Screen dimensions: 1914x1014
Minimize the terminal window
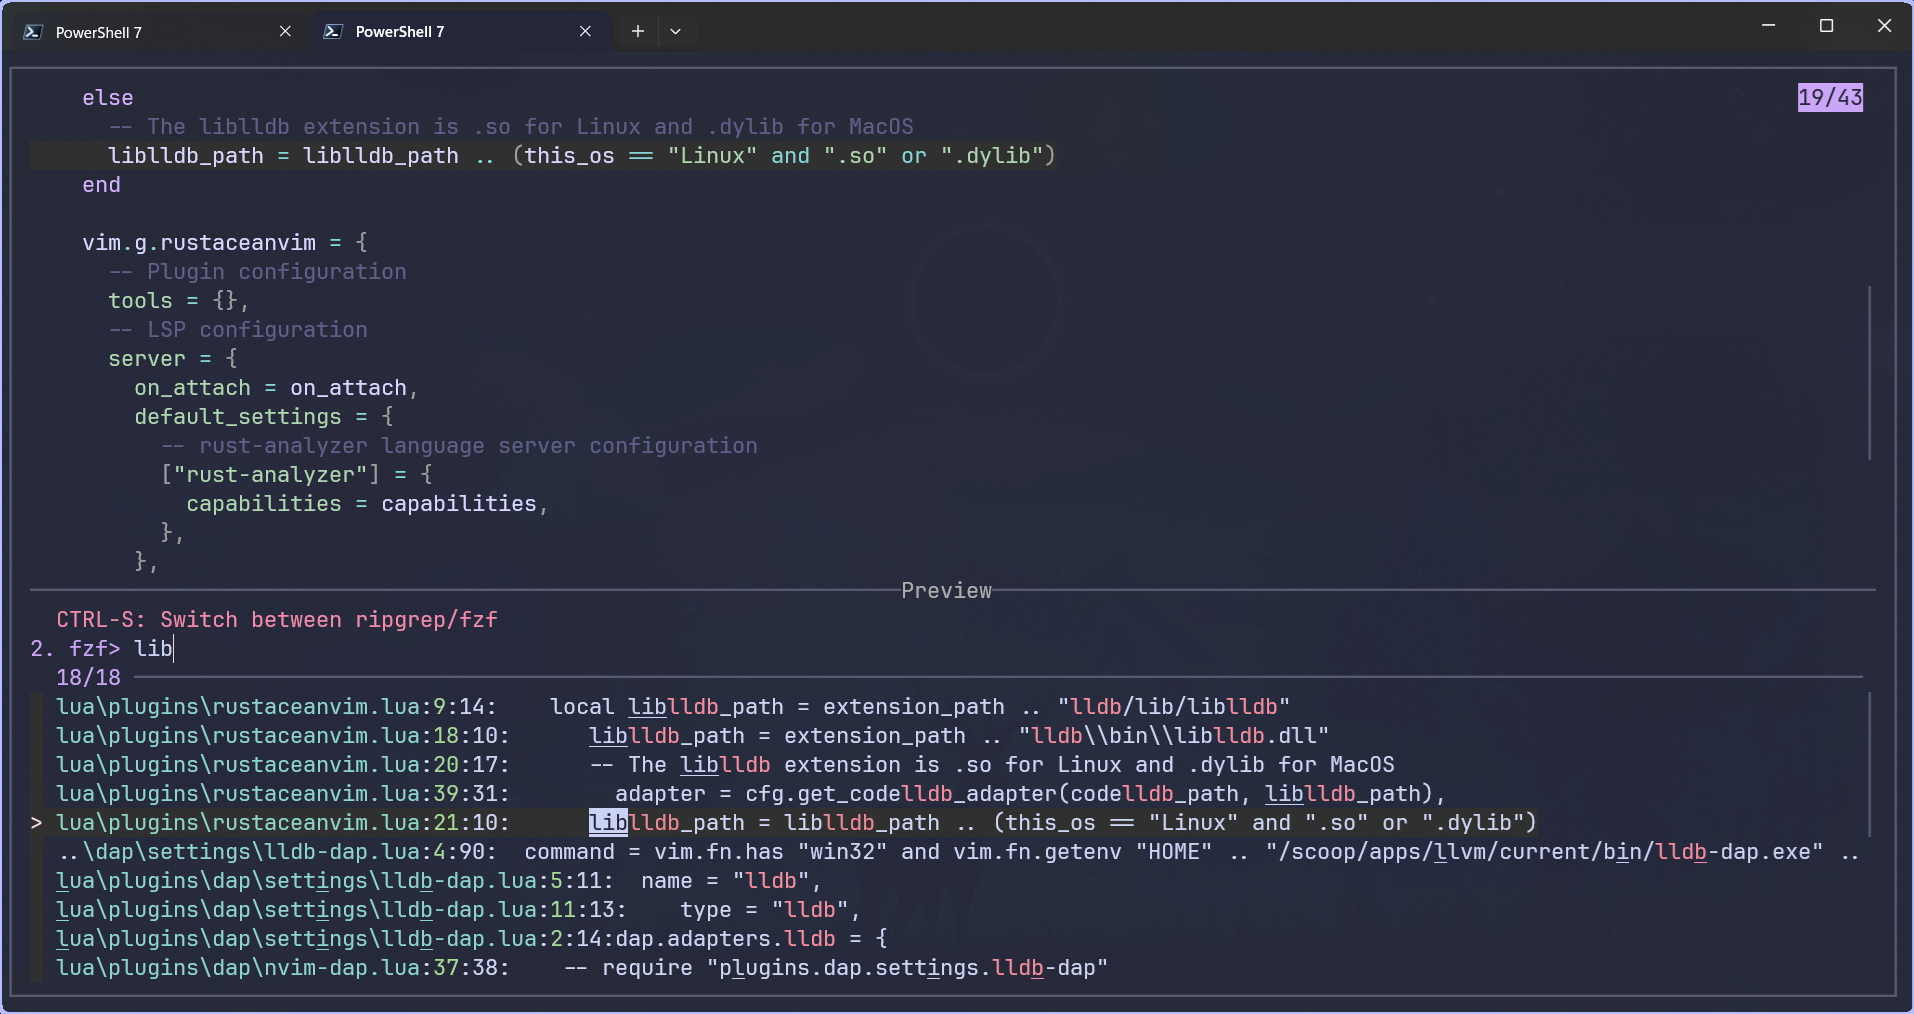coord(1769,26)
